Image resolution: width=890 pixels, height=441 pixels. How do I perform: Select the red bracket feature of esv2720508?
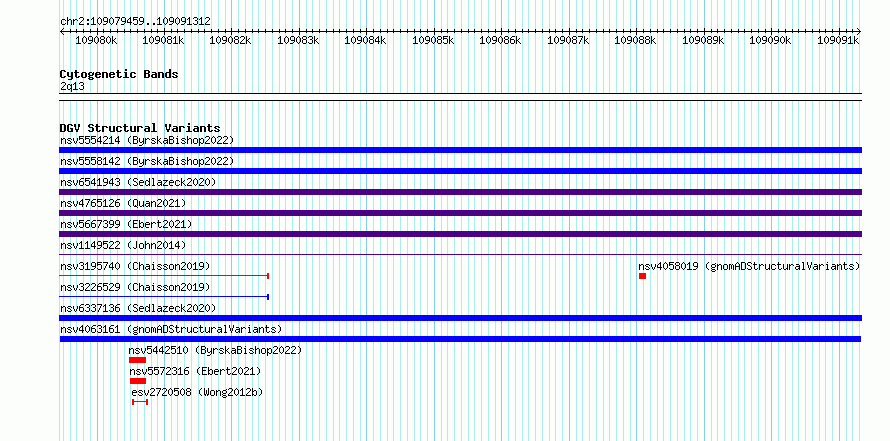pyautogui.click(x=140, y=402)
